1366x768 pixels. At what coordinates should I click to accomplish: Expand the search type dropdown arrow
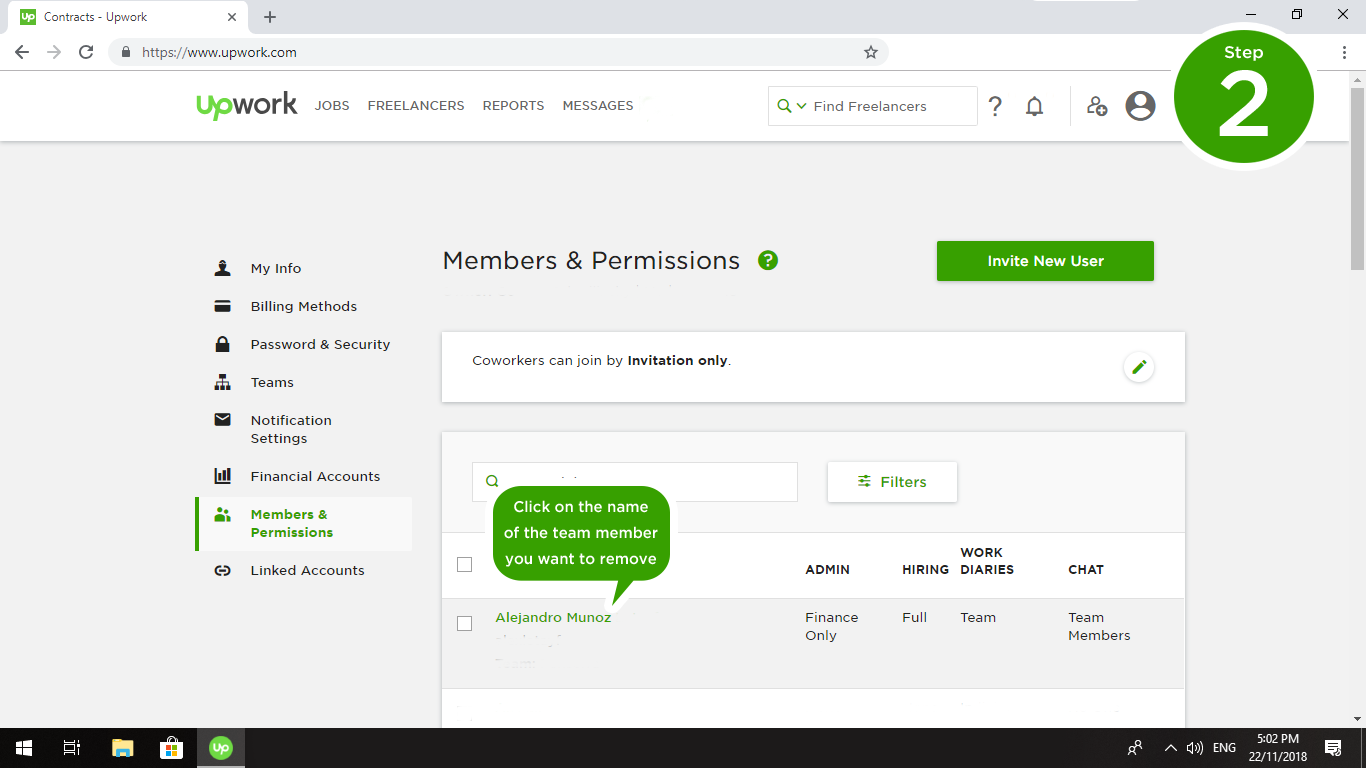click(801, 106)
